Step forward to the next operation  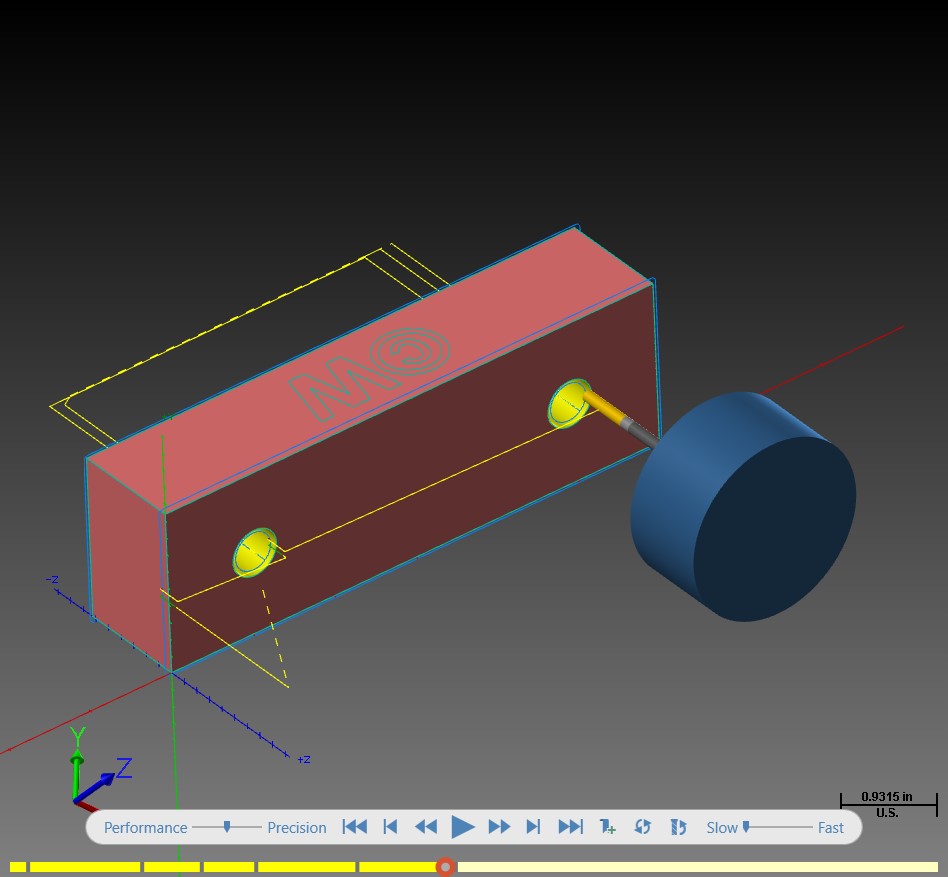click(x=533, y=827)
